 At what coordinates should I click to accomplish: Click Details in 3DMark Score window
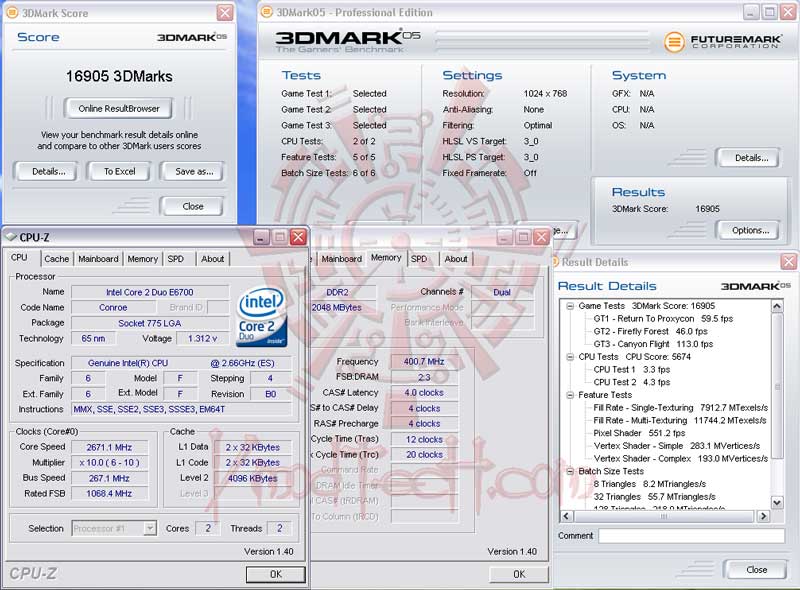tap(47, 171)
